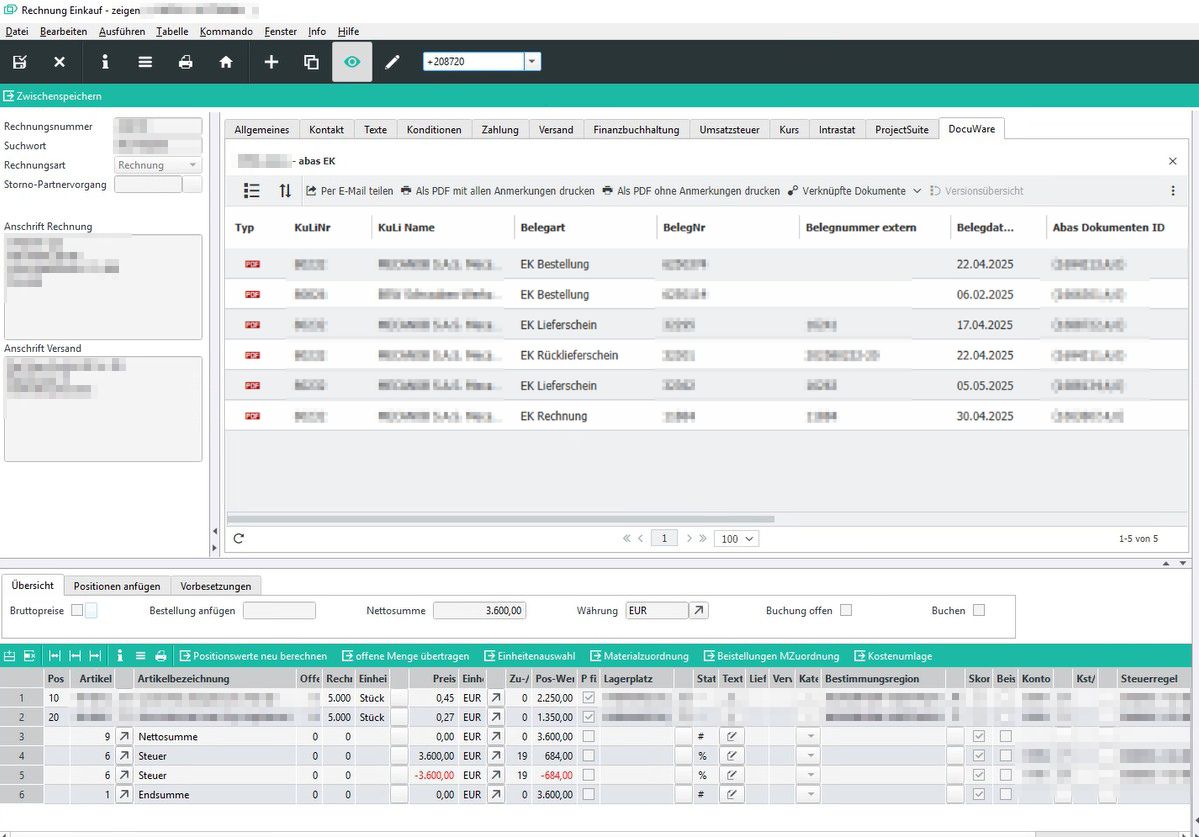Toggle the P fi checkbox in position 10 row
Screen dimensions: 1199x837
[588, 698]
